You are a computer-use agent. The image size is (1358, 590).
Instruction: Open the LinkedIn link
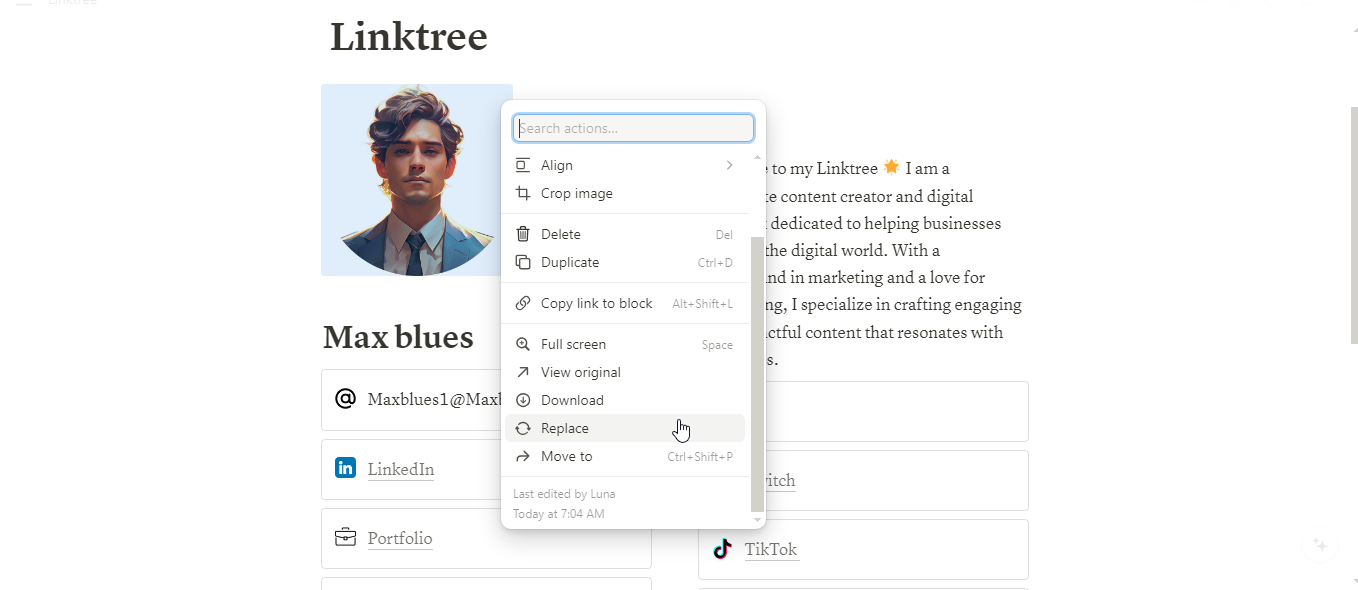pos(400,469)
